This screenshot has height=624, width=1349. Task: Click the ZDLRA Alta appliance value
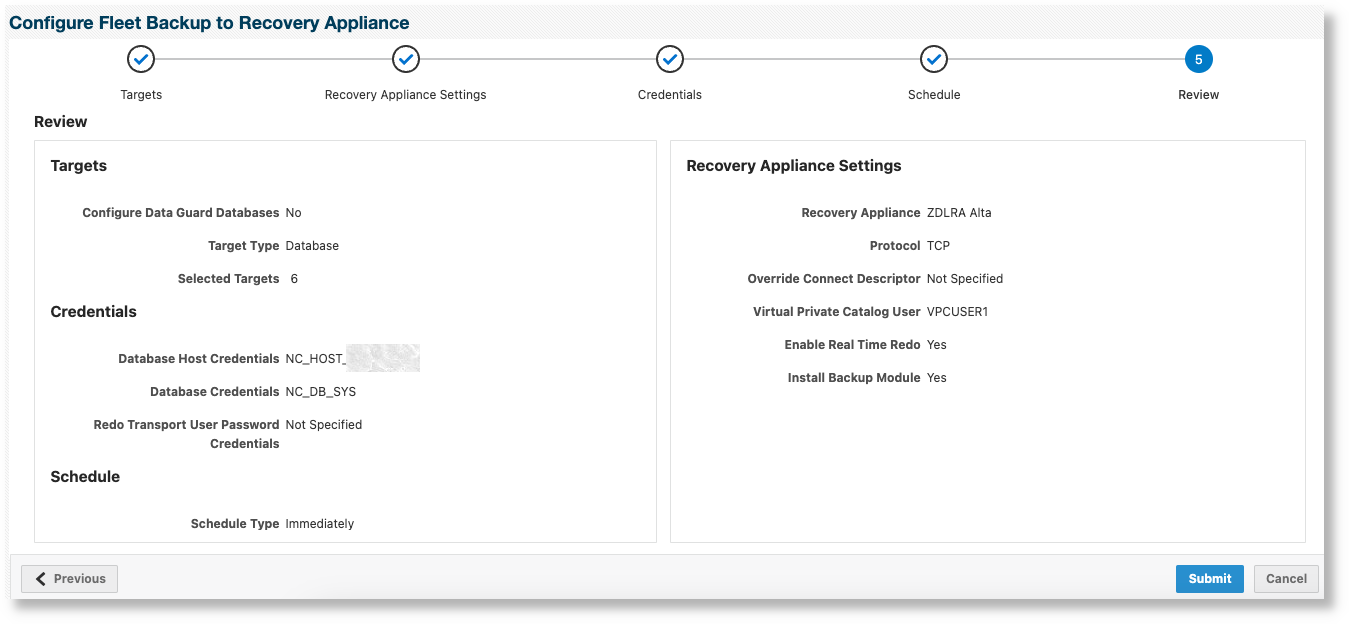tap(959, 213)
